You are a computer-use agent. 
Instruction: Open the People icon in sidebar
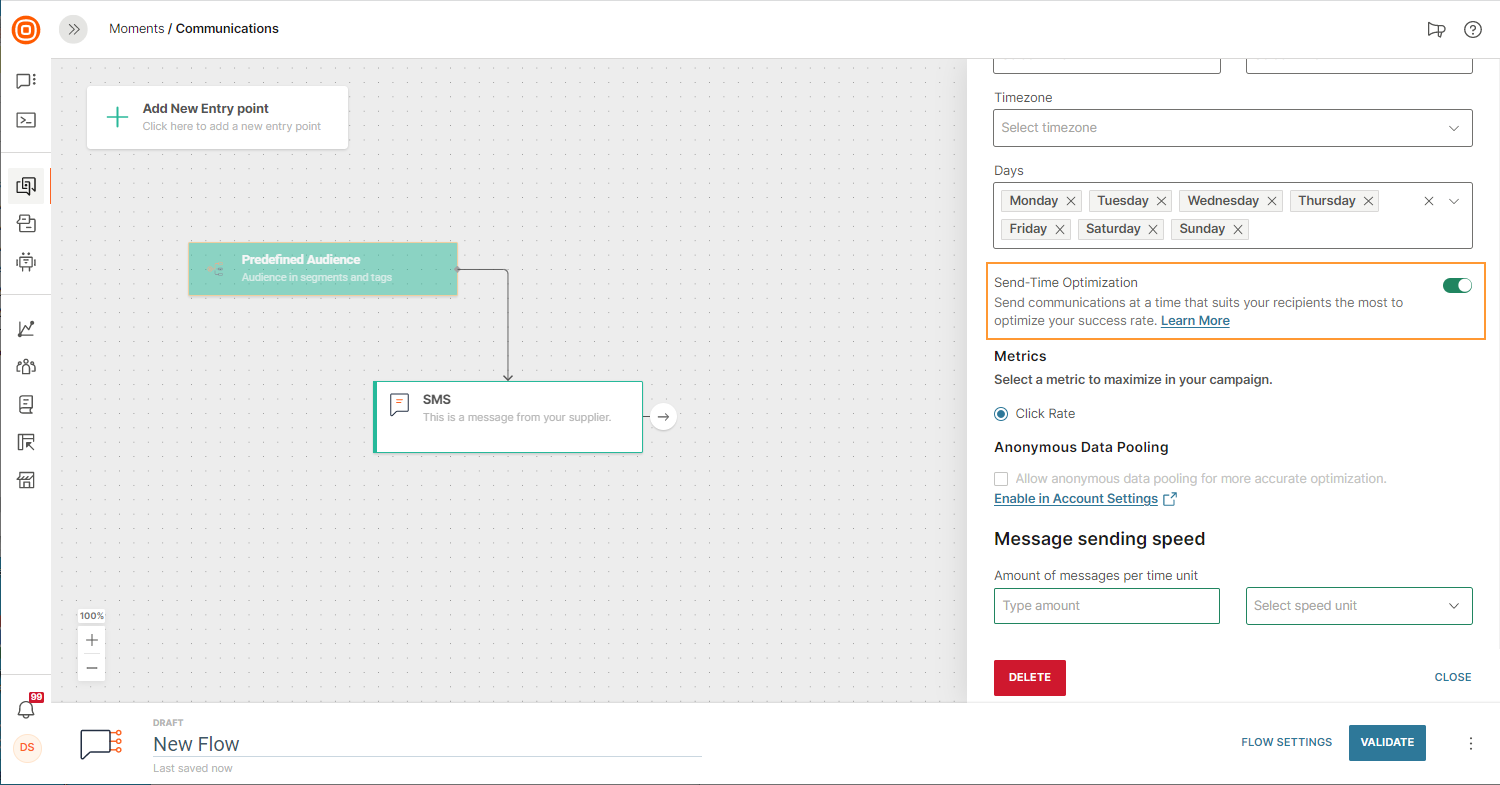[26, 366]
